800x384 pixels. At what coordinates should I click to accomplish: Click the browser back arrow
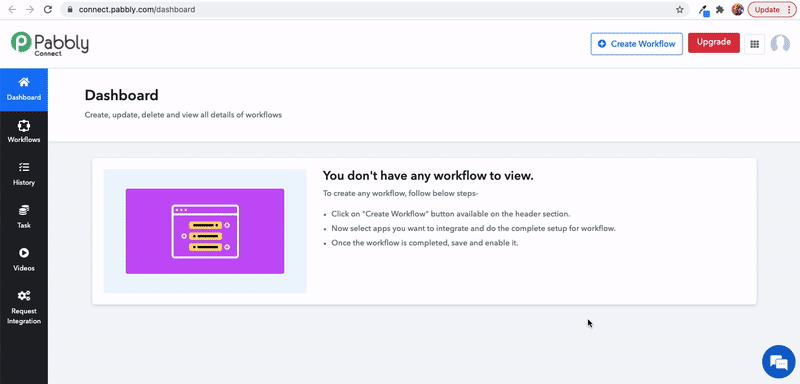coord(12,10)
